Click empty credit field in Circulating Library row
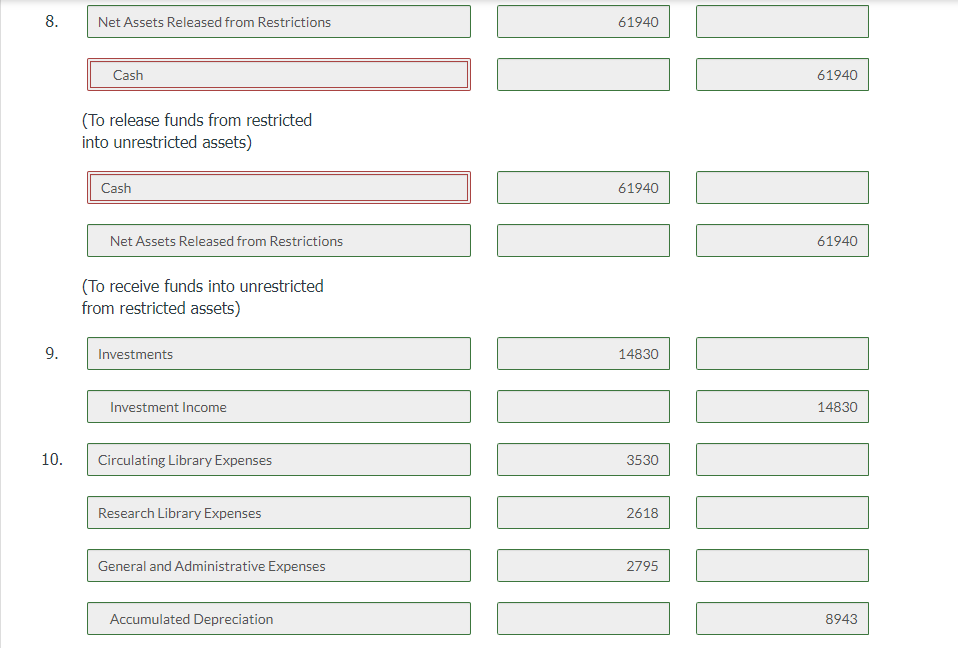958x648 pixels. tap(782, 460)
